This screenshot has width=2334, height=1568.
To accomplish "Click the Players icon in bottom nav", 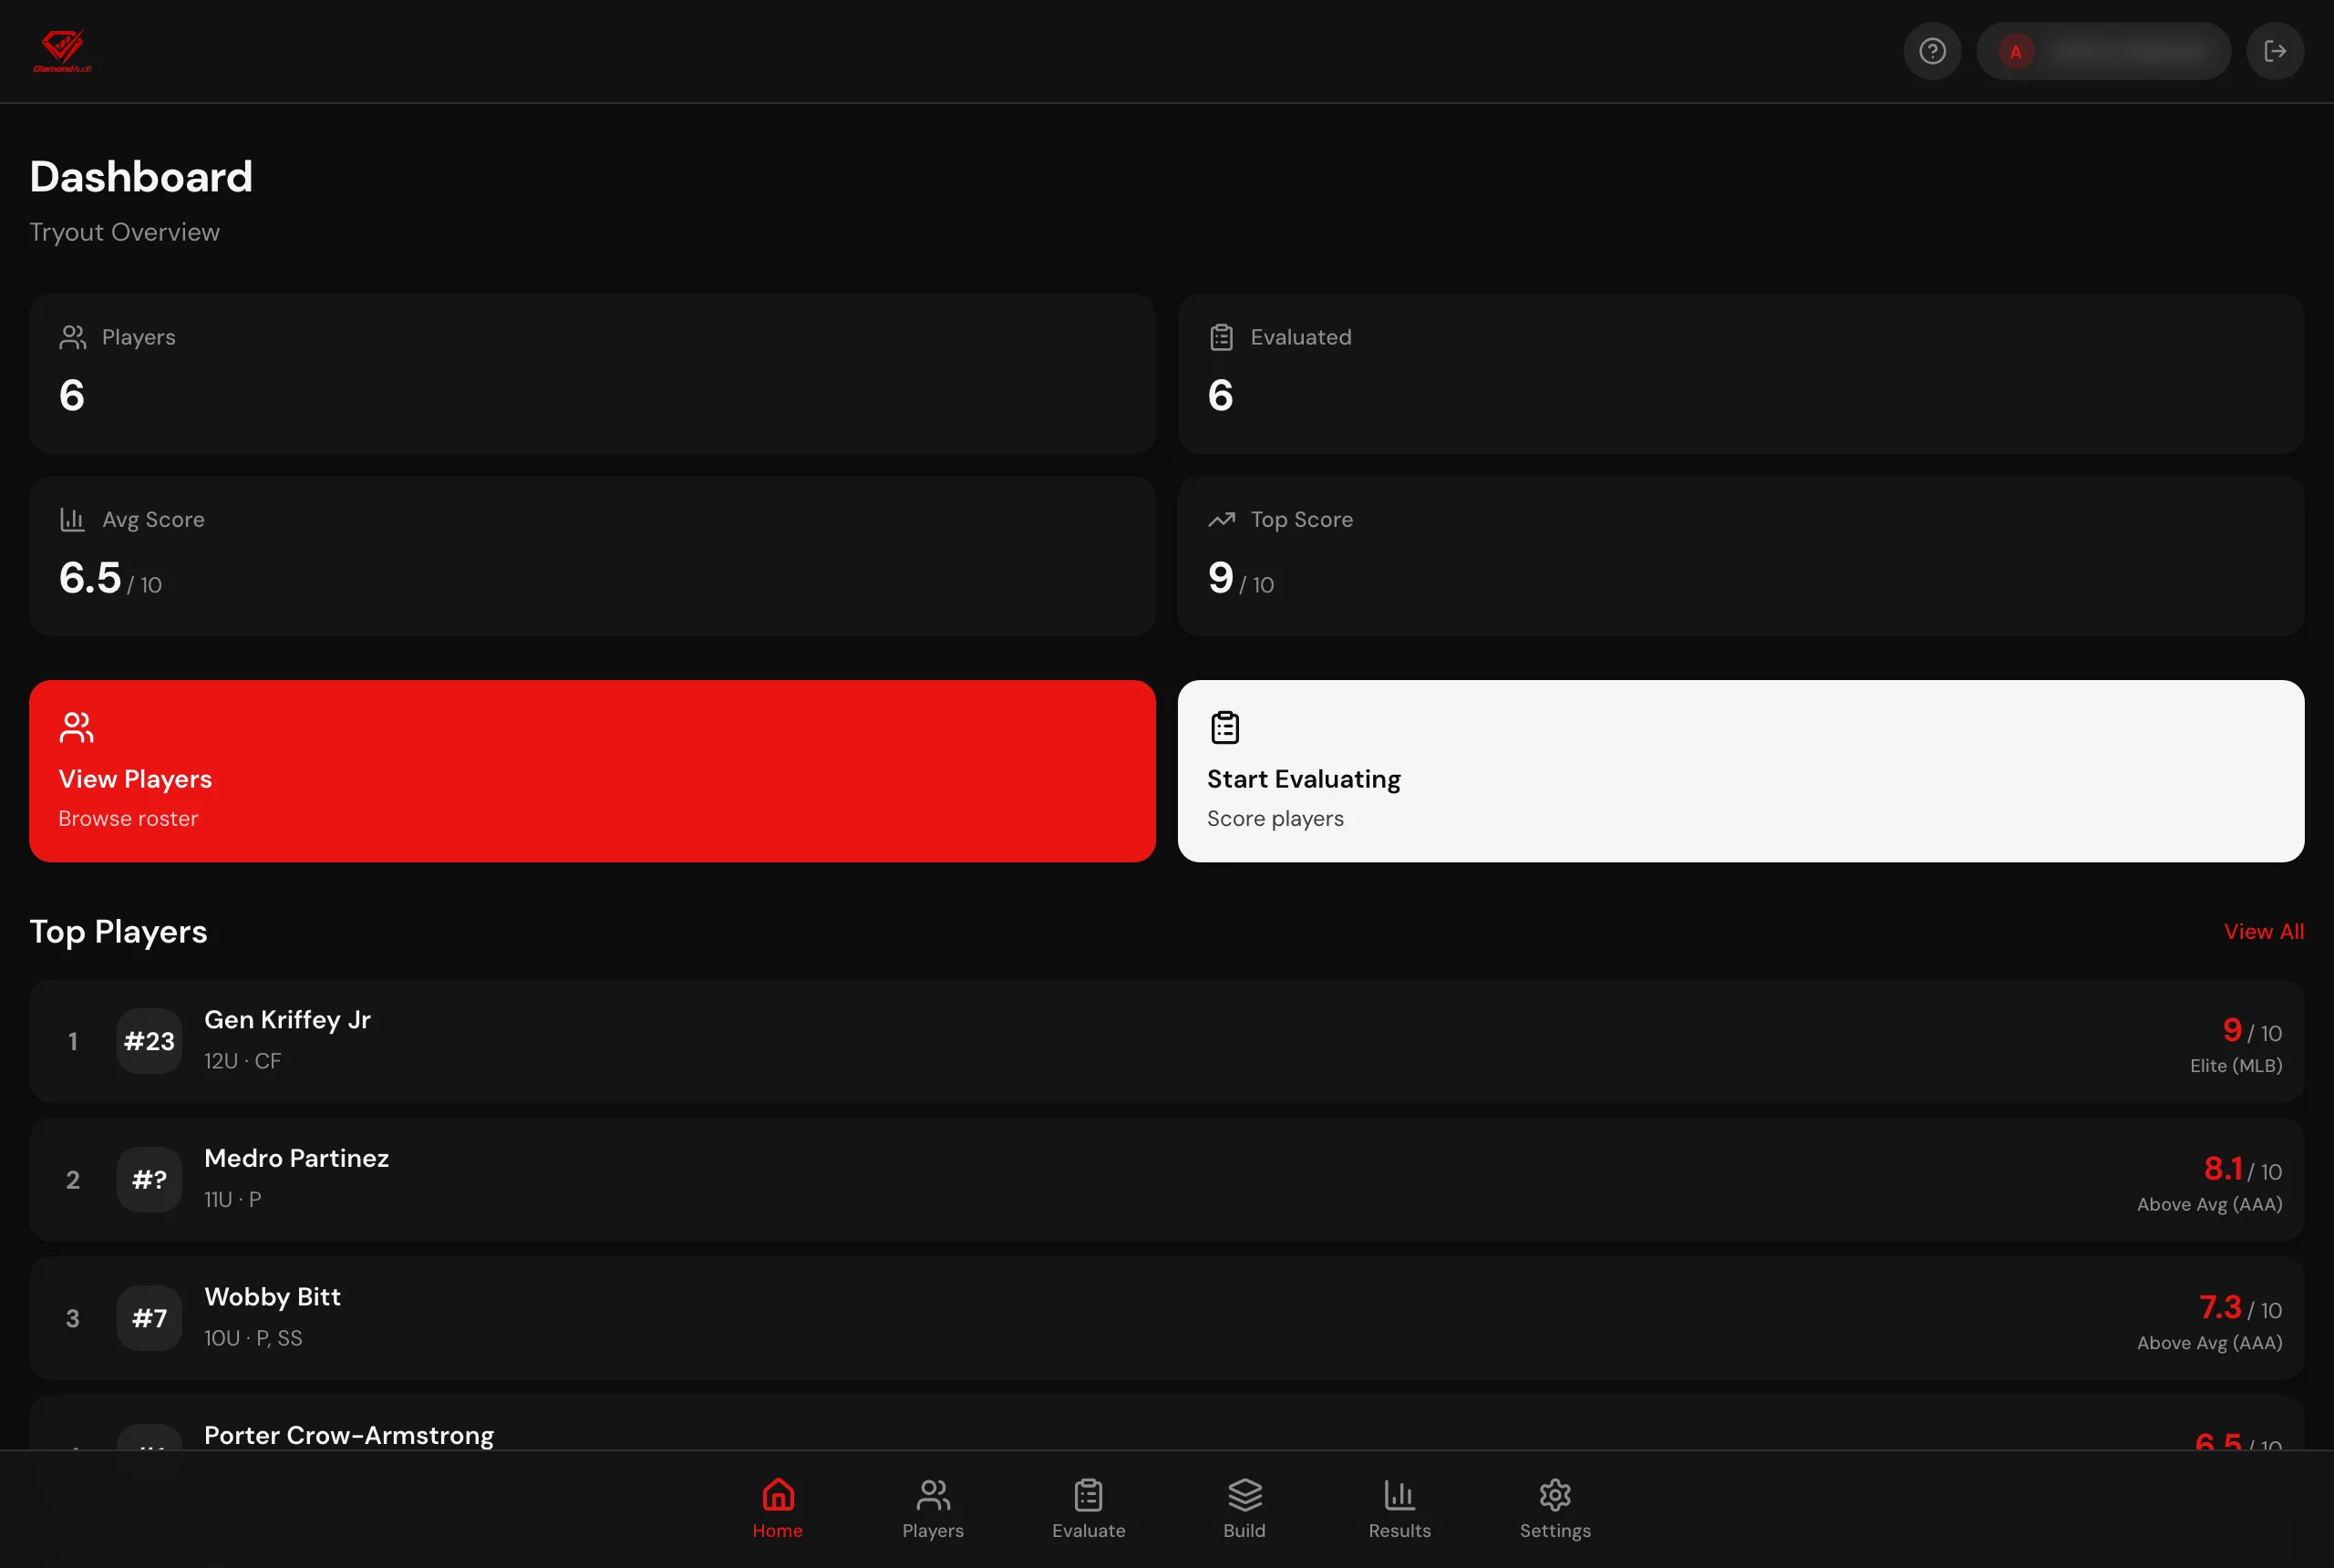I will pyautogui.click(x=933, y=1495).
